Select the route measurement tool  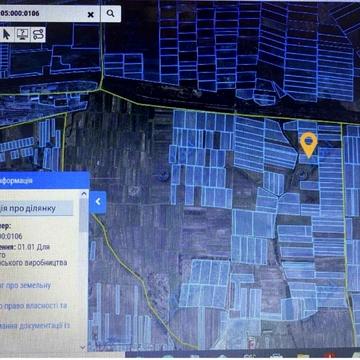[38, 34]
